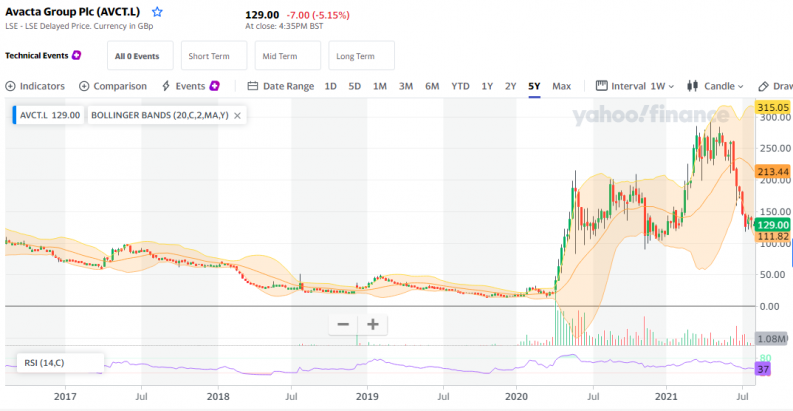793x411 pixels.
Task: Click the RSI (14,C) indicator label
Action: tap(45, 363)
